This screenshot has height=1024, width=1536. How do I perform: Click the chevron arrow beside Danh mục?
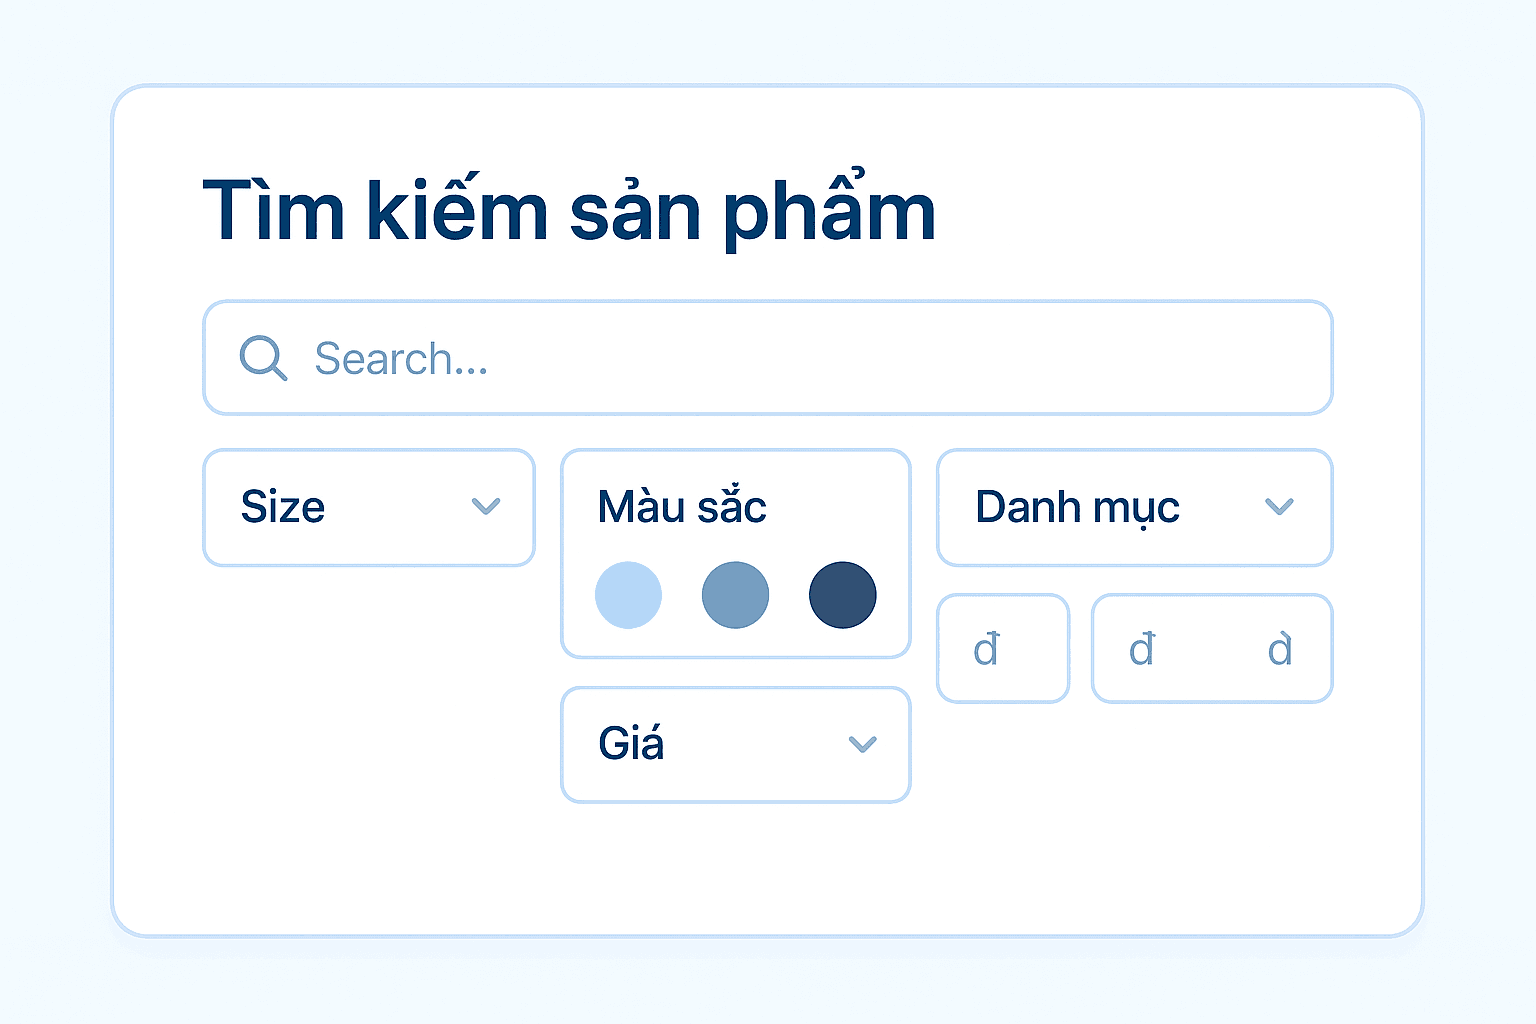(1279, 507)
